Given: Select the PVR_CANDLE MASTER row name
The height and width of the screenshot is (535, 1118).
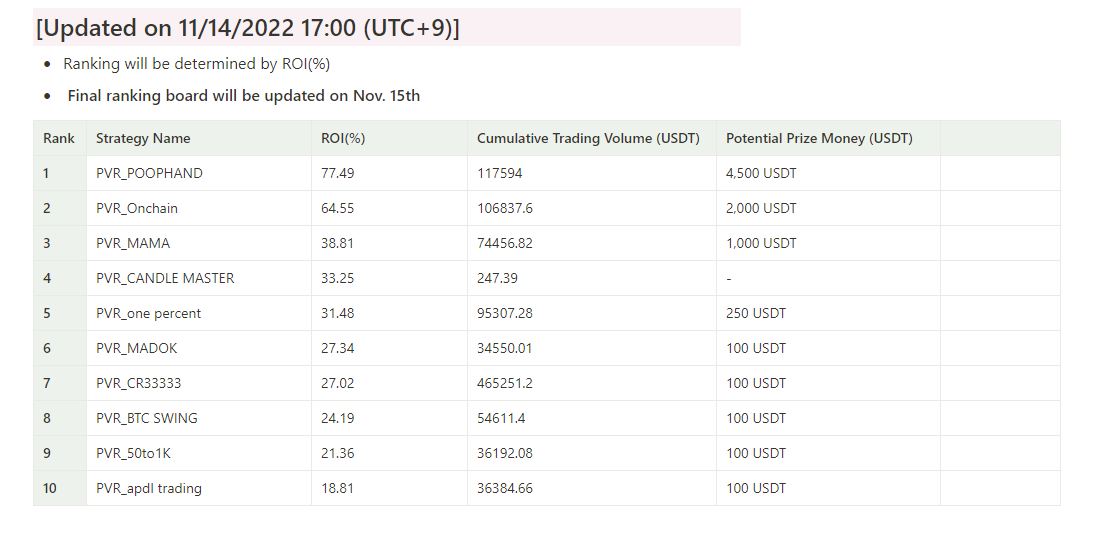Looking at the screenshot, I should [165, 278].
